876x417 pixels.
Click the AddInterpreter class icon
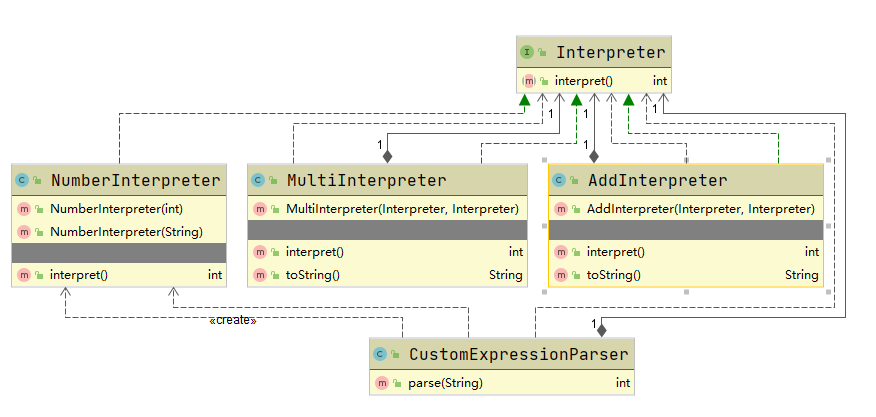559,181
